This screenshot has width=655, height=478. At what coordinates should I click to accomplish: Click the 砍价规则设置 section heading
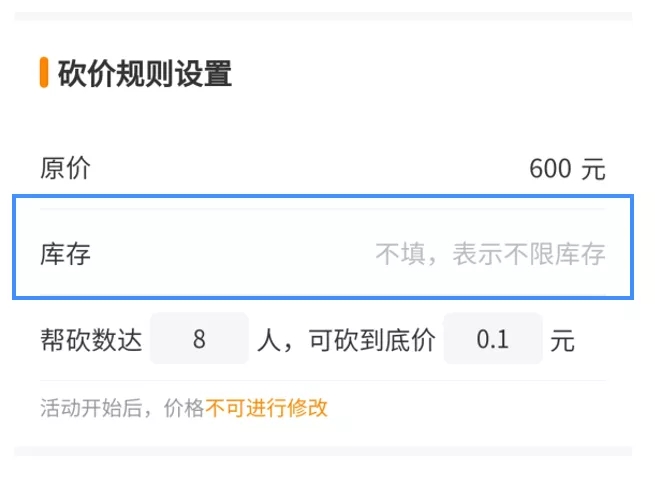pyautogui.click(x=145, y=73)
